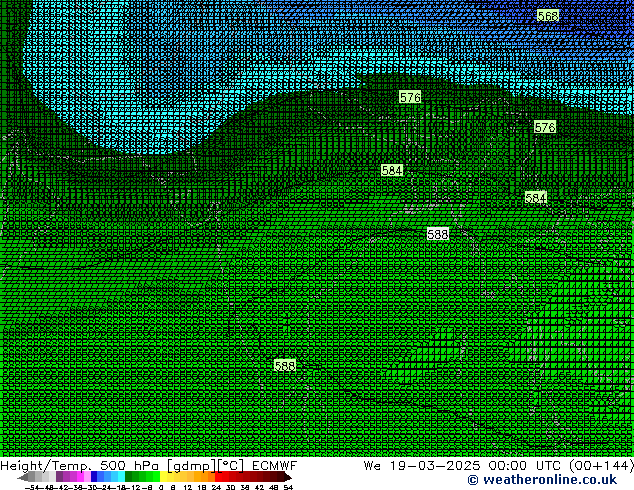Pick the cyan legend swatch at -18

(121, 476)
